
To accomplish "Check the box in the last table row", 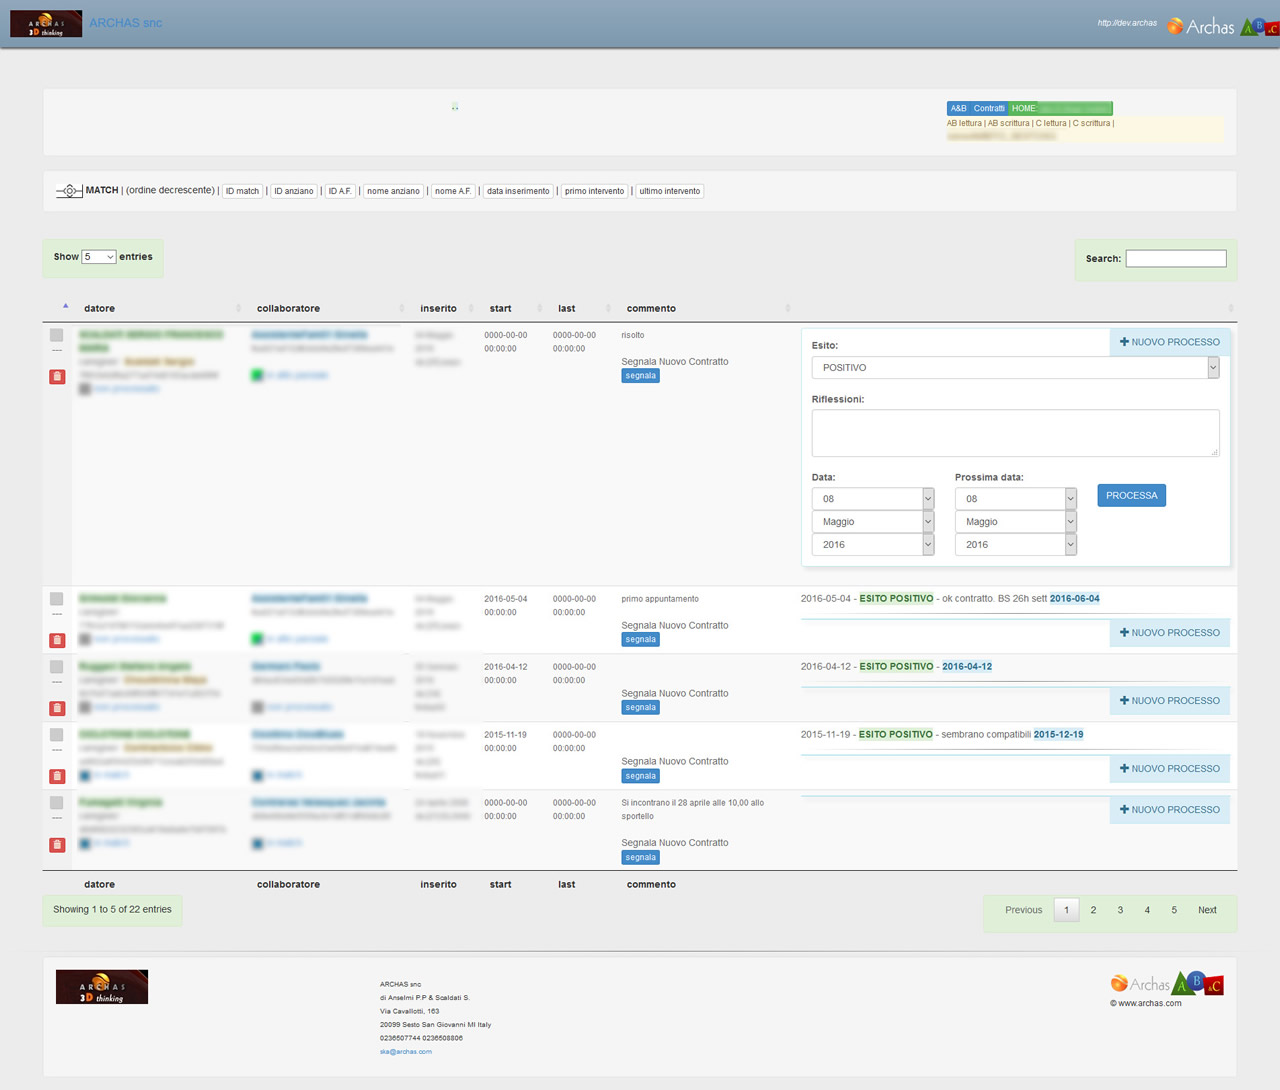I will coord(57,803).
